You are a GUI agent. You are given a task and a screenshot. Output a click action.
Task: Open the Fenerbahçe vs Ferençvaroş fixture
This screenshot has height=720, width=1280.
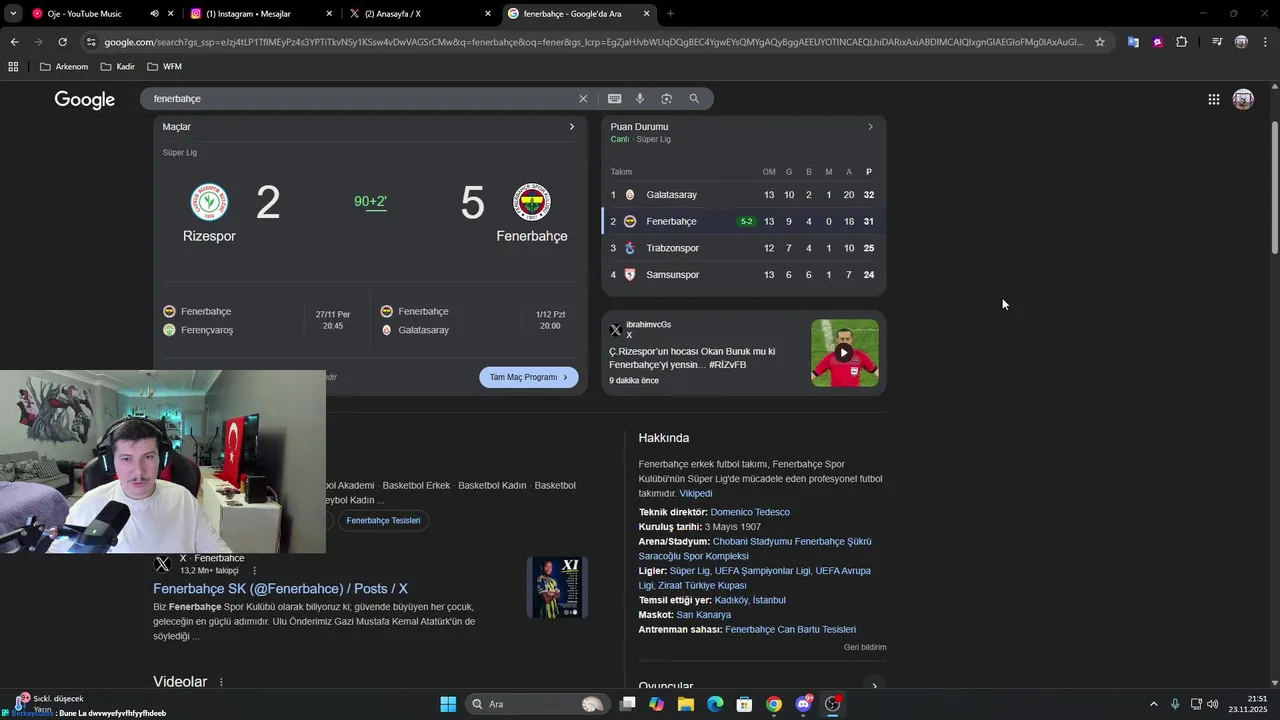(259, 321)
